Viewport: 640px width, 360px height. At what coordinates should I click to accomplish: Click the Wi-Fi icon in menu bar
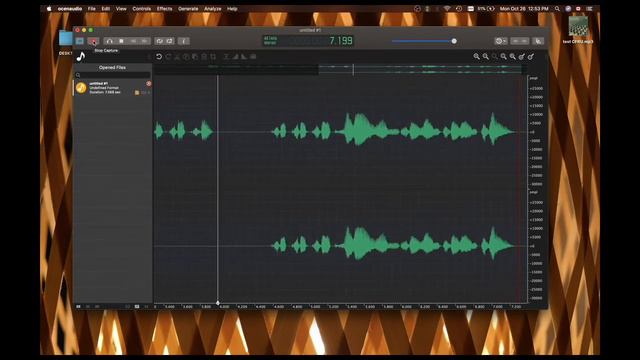tap(447, 9)
